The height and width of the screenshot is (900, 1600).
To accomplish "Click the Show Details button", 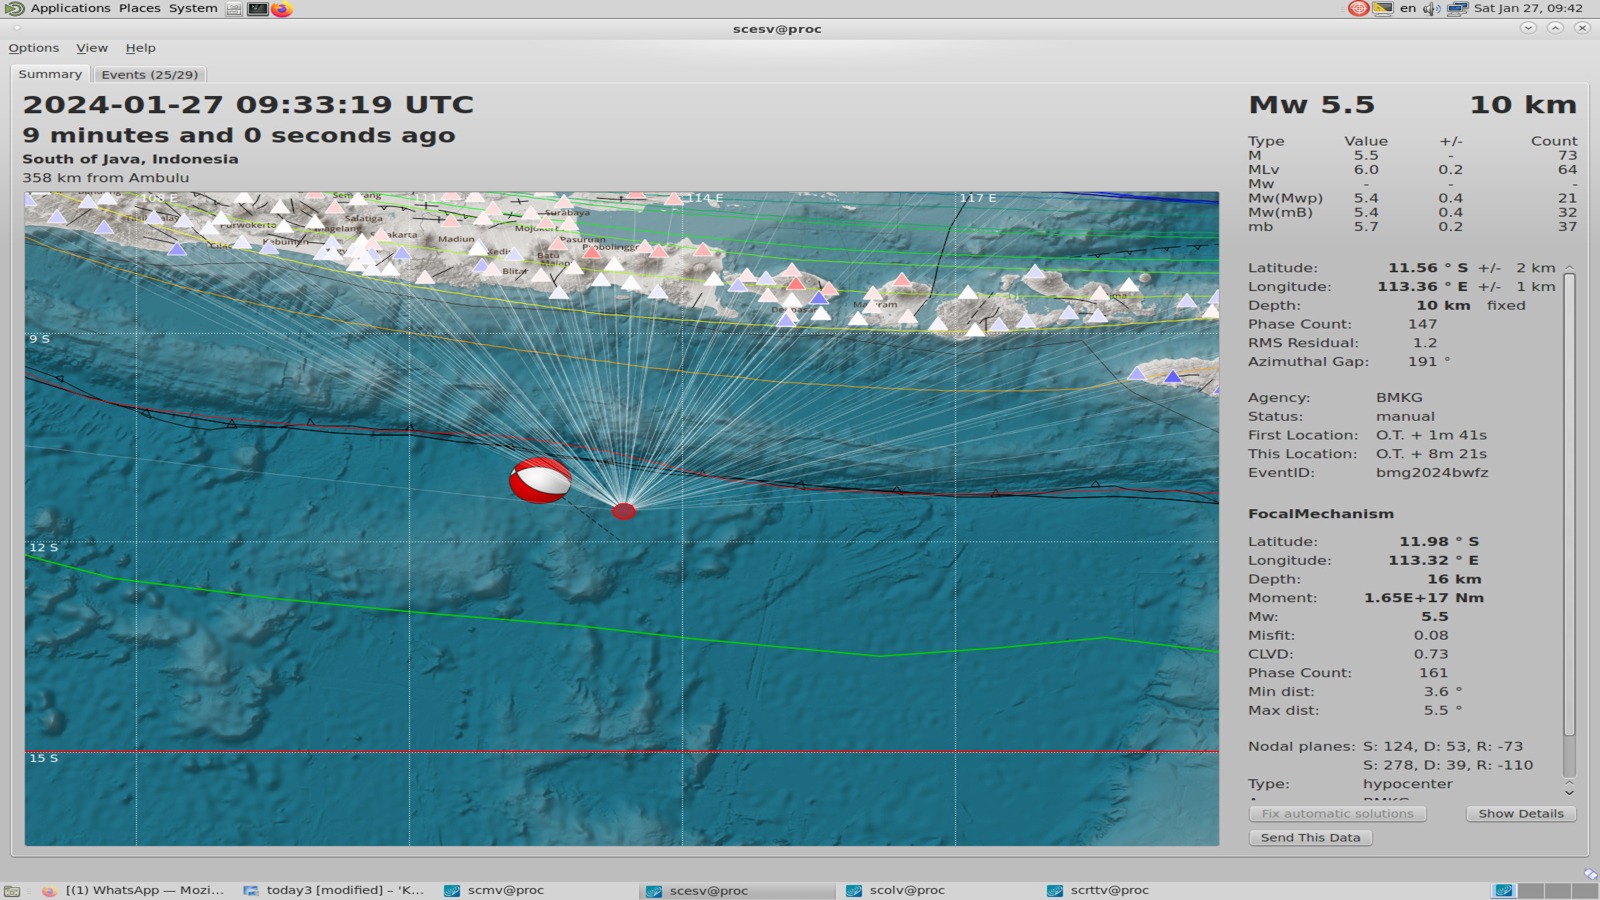I will pyautogui.click(x=1520, y=813).
